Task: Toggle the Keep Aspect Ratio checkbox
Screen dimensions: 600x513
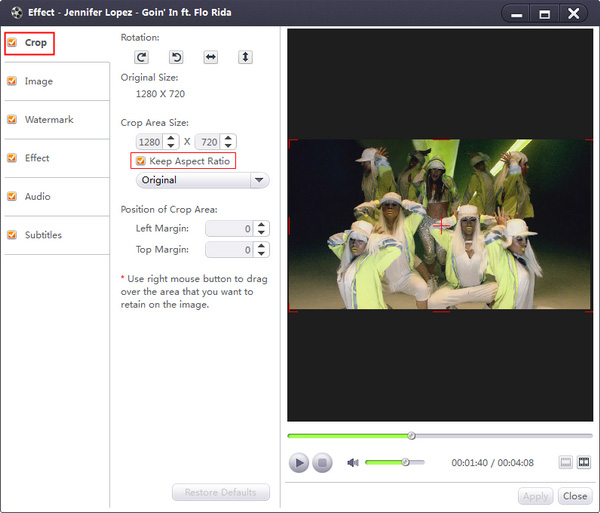Action: click(141, 161)
